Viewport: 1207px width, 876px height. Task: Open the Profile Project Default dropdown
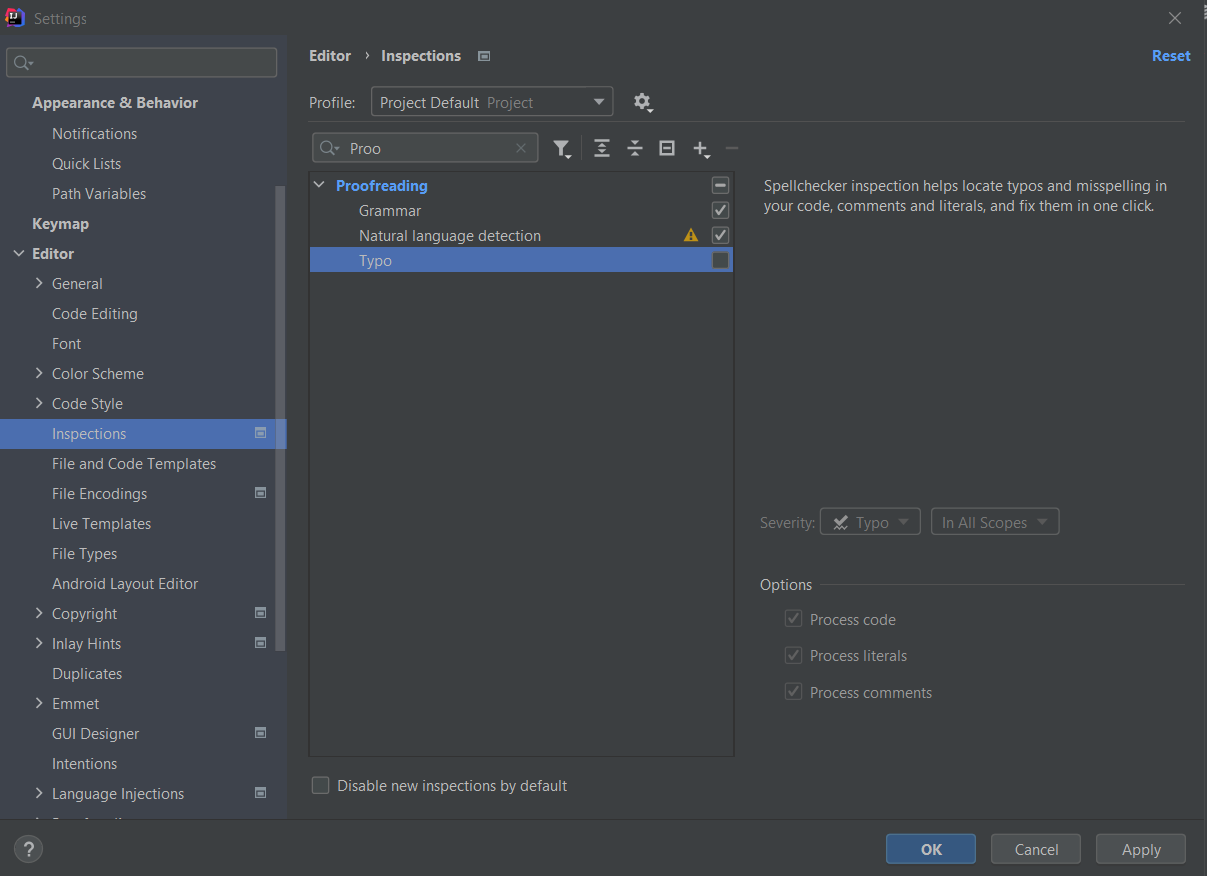(492, 102)
